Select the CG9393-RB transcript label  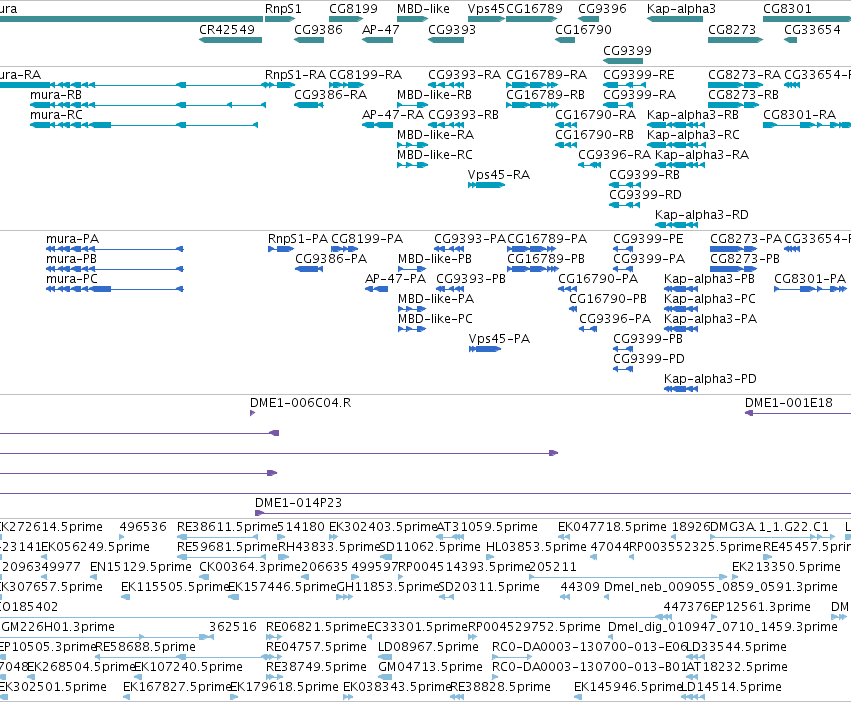tap(463, 115)
